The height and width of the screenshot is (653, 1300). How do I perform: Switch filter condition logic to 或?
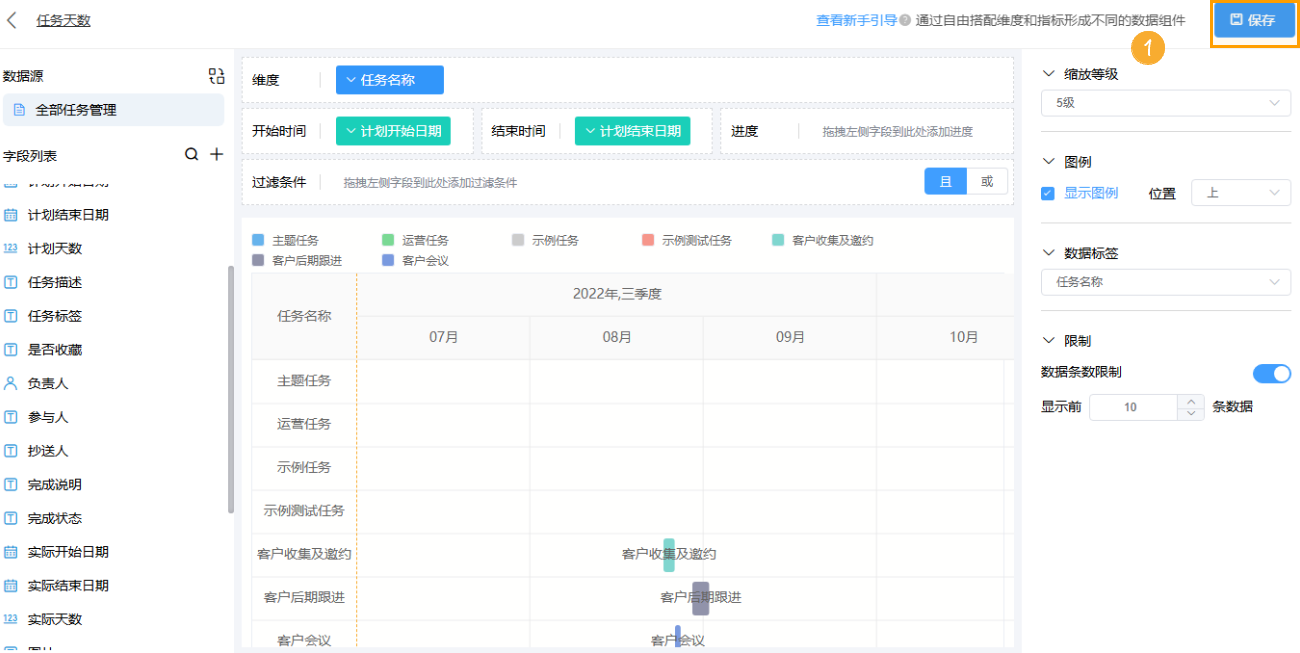point(986,182)
